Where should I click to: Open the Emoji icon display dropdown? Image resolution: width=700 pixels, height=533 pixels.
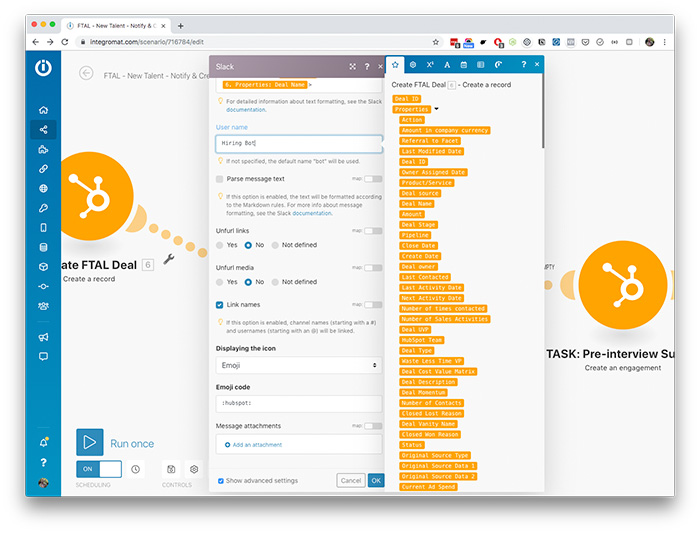point(299,365)
